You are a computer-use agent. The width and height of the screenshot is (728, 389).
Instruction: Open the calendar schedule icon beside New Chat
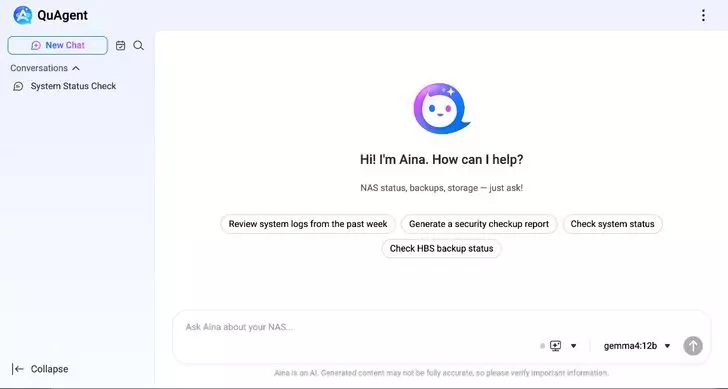[x=120, y=45]
